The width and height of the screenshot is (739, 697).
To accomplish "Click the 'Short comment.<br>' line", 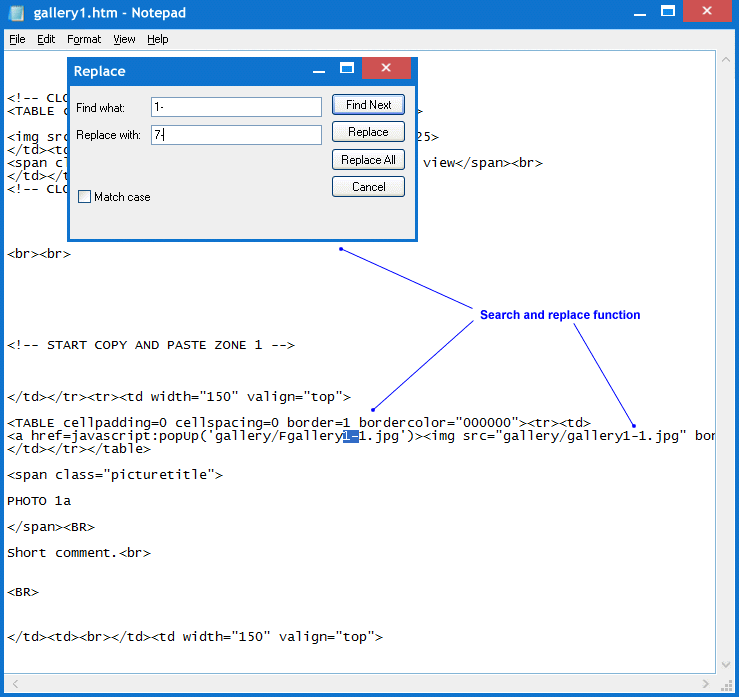I will click(x=79, y=552).
